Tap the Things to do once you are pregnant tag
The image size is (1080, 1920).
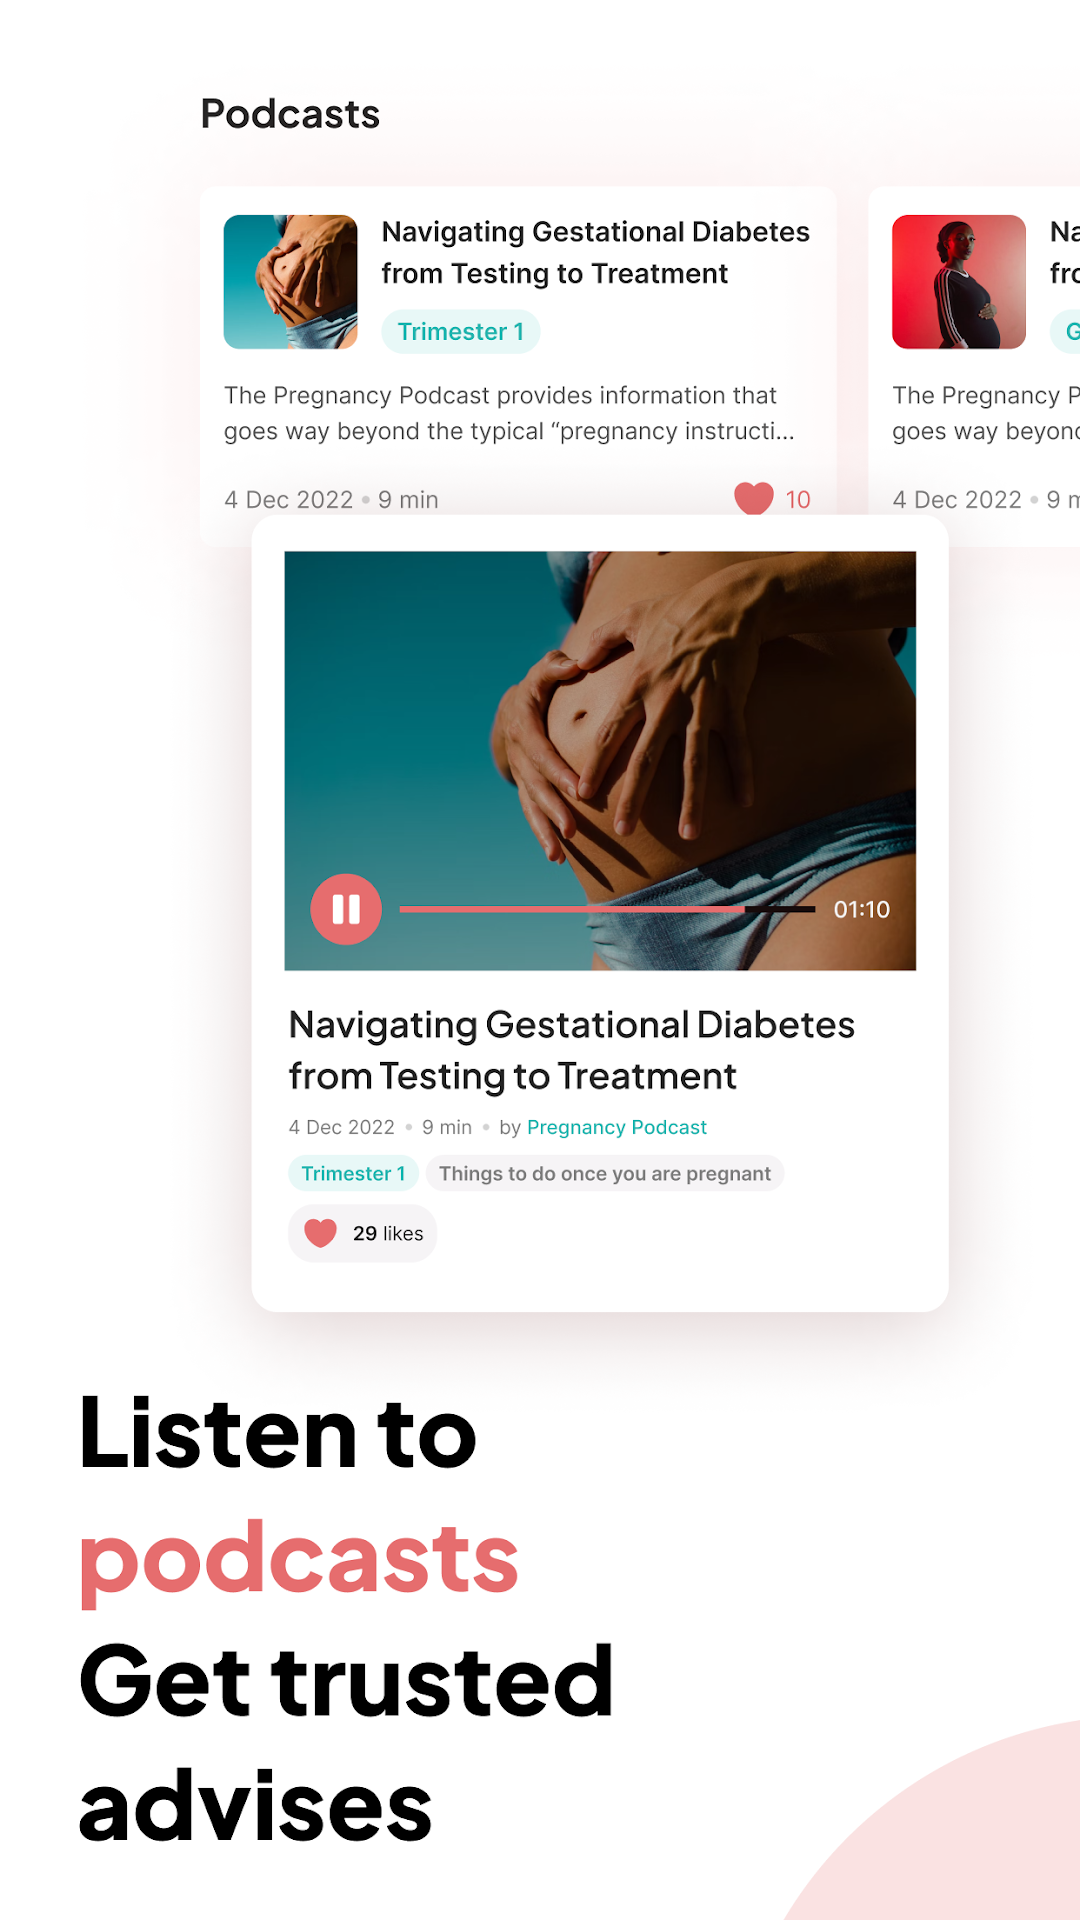[x=605, y=1173]
